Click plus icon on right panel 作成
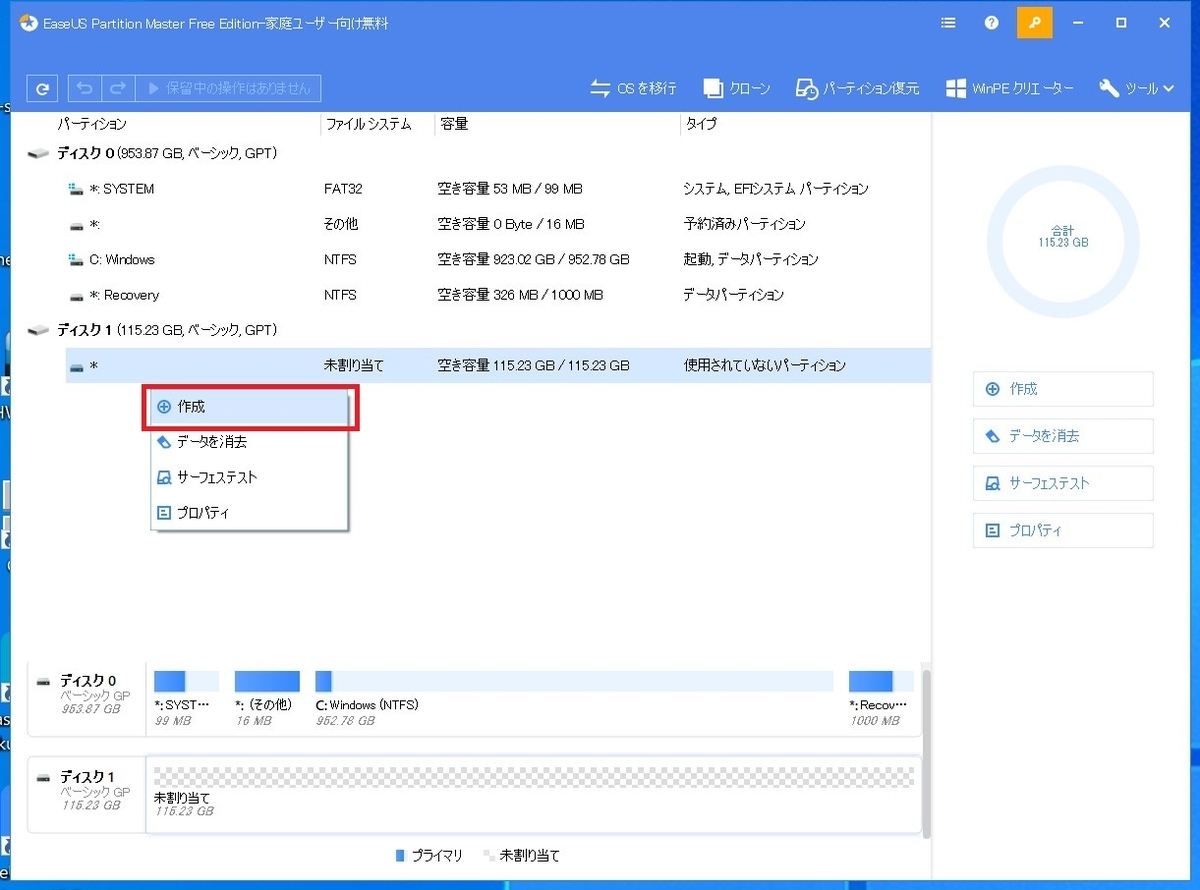This screenshot has height=890, width=1200. (x=993, y=389)
